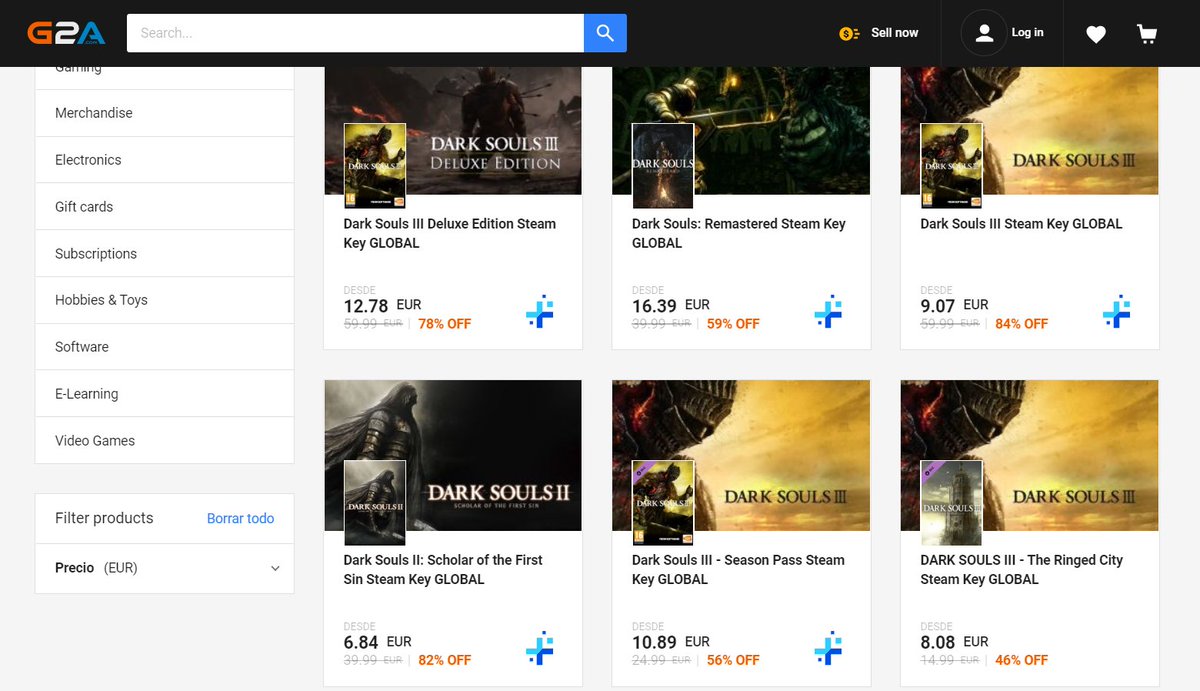This screenshot has height=691, width=1200.
Task: Click the 10.89 EUR price
Action: (671, 642)
